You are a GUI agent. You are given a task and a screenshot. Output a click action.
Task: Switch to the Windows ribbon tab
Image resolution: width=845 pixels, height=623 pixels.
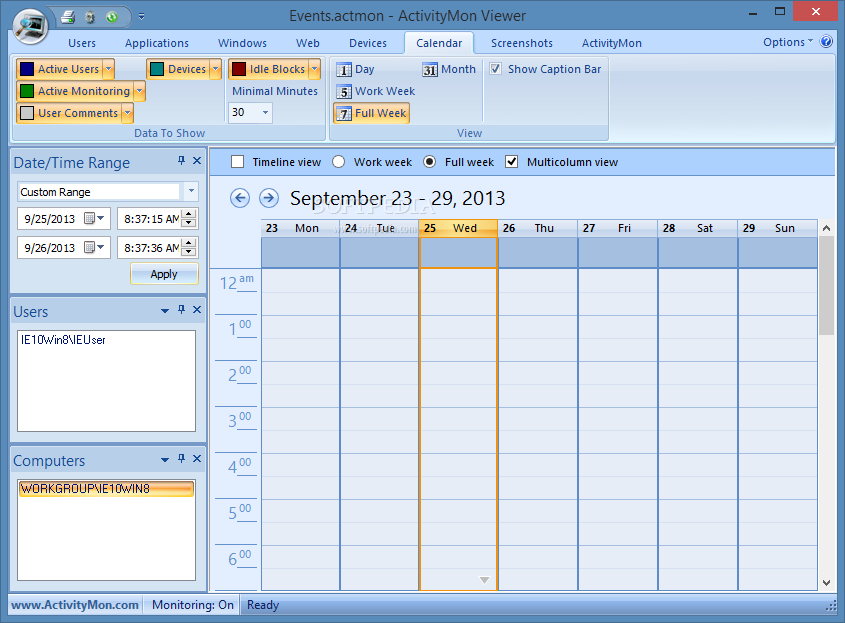242,43
